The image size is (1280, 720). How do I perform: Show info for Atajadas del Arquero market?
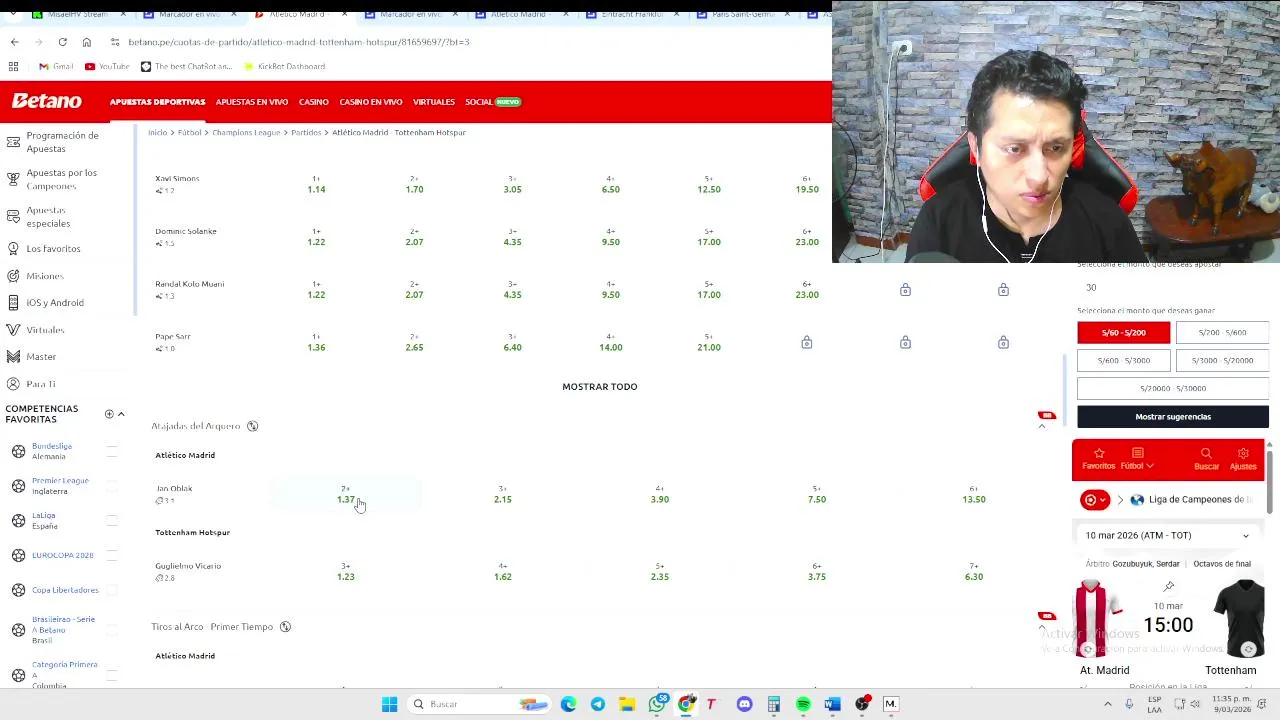pyautogui.click(x=253, y=426)
